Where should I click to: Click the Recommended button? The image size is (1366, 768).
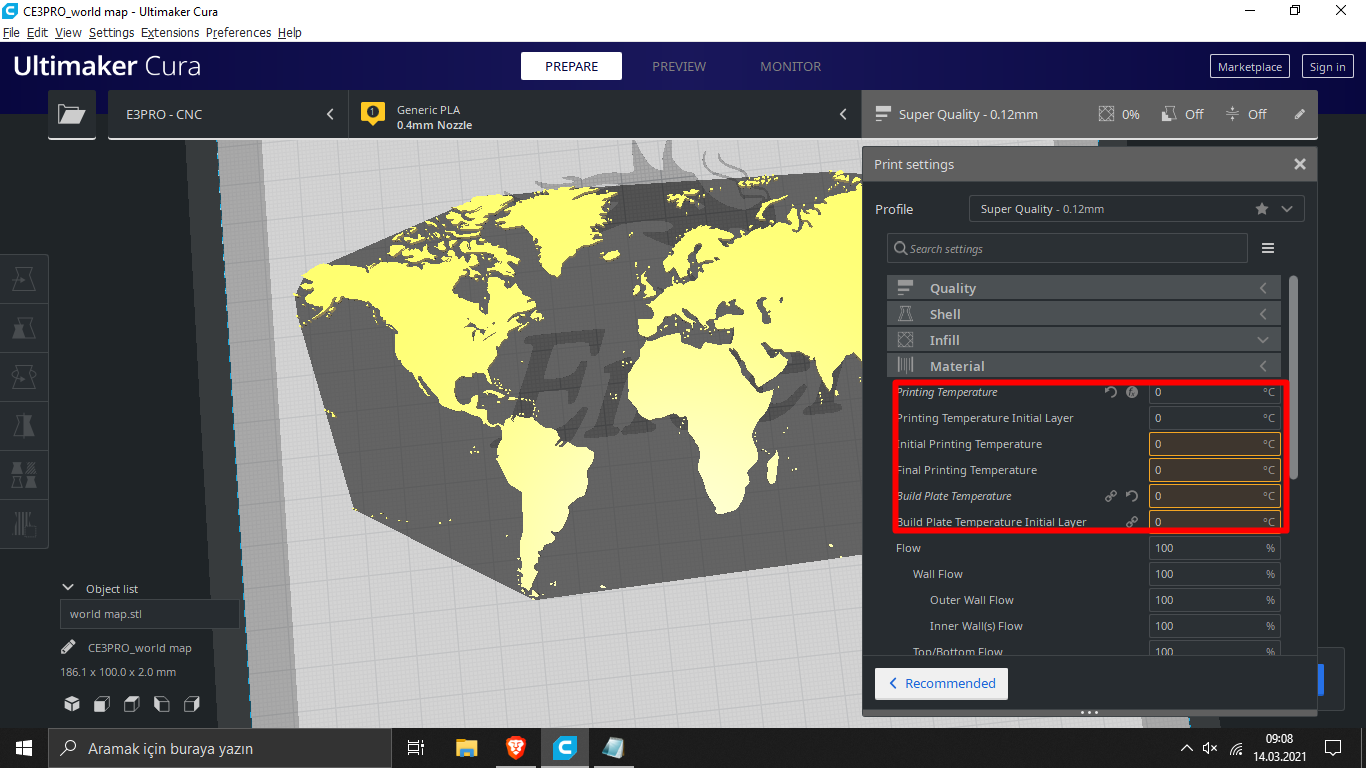tap(941, 683)
